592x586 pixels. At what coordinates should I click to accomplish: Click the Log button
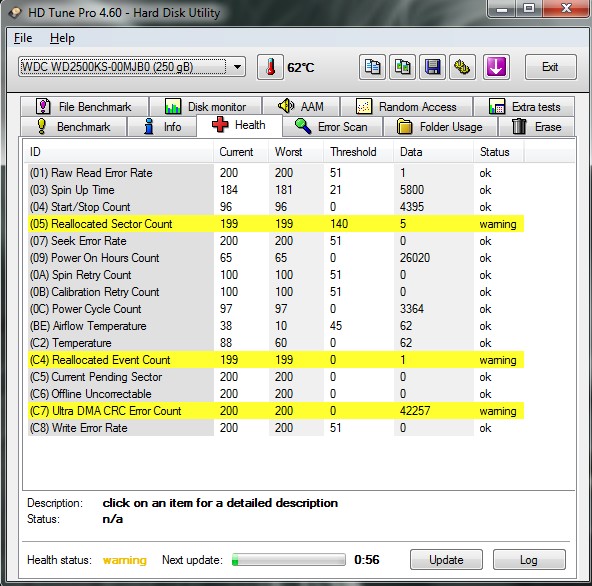(529, 560)
